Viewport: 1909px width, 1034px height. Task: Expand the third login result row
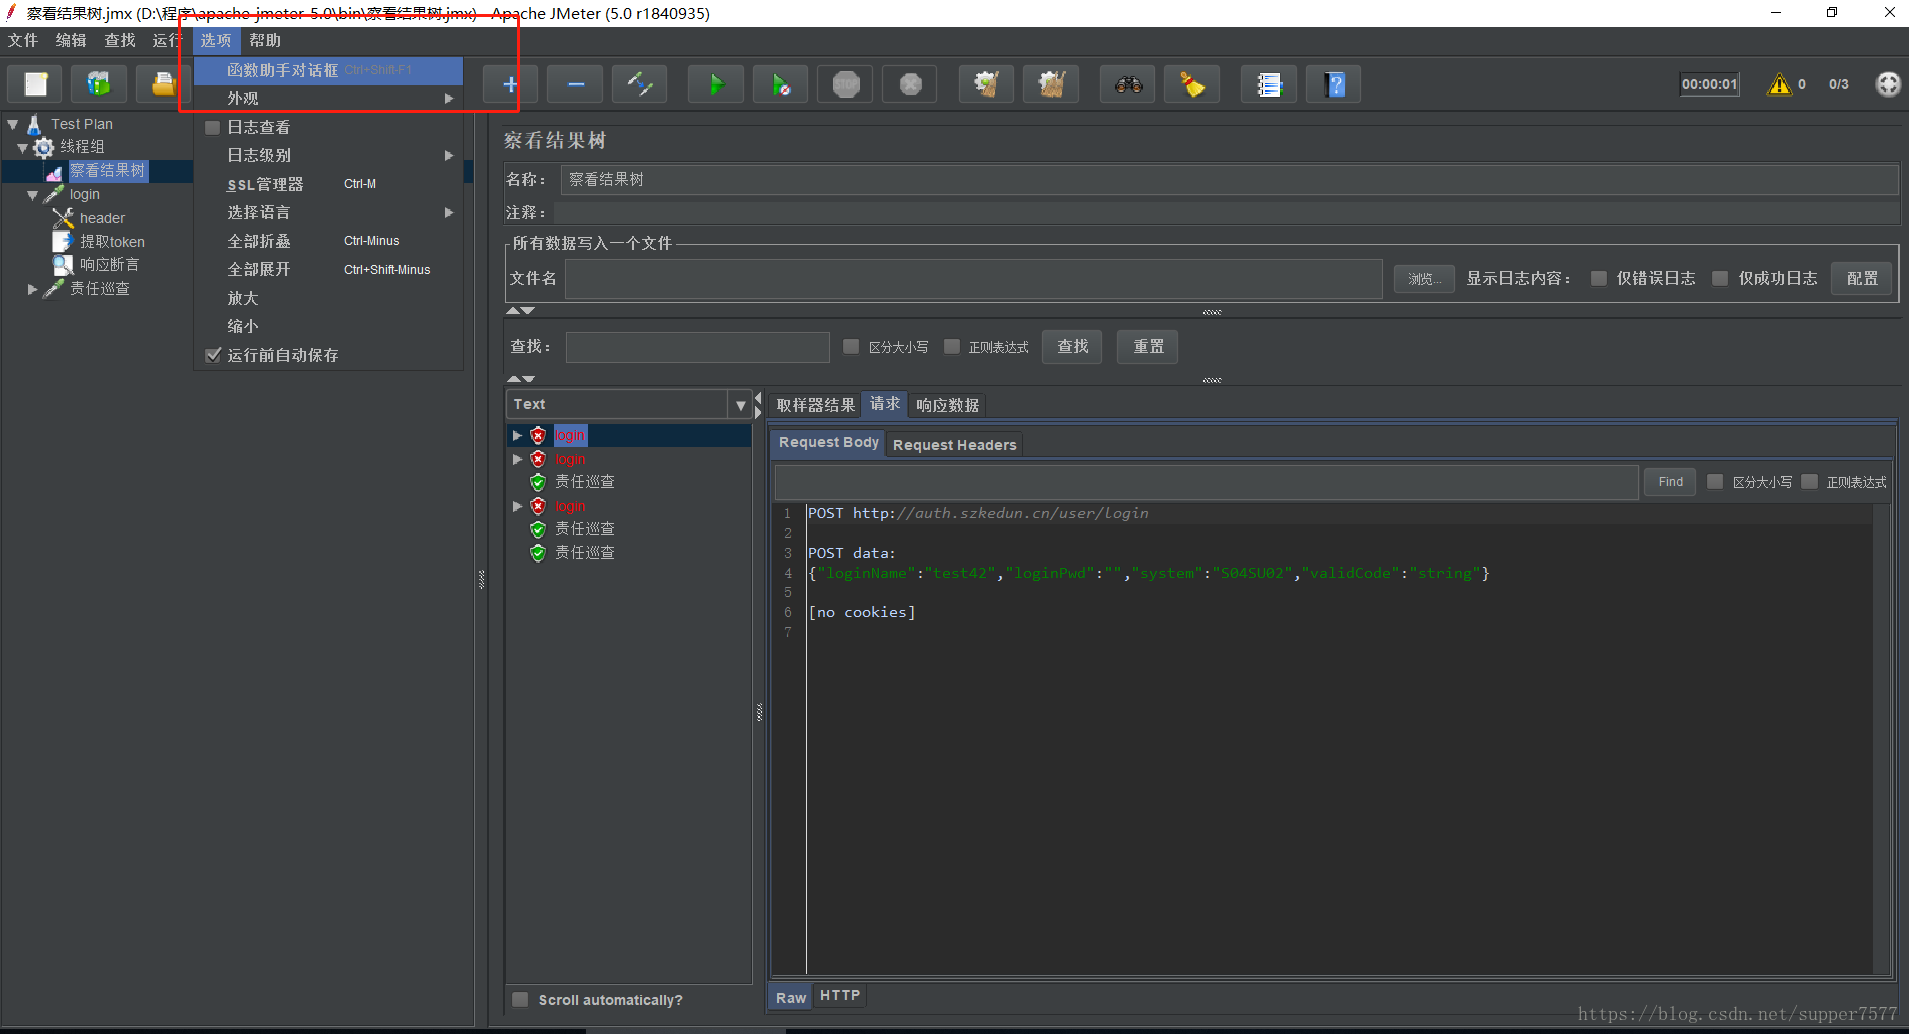(x=517, y=506)
